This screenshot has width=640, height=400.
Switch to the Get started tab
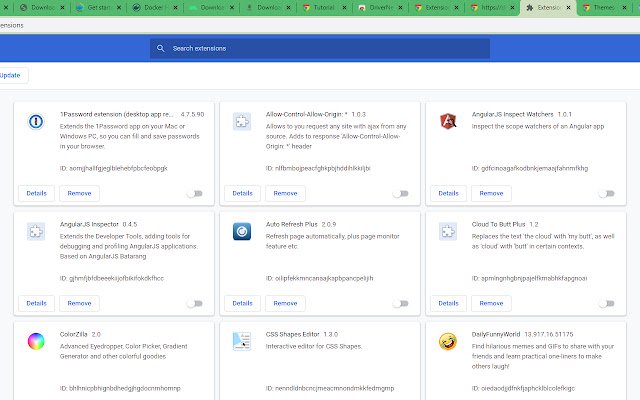98,7
